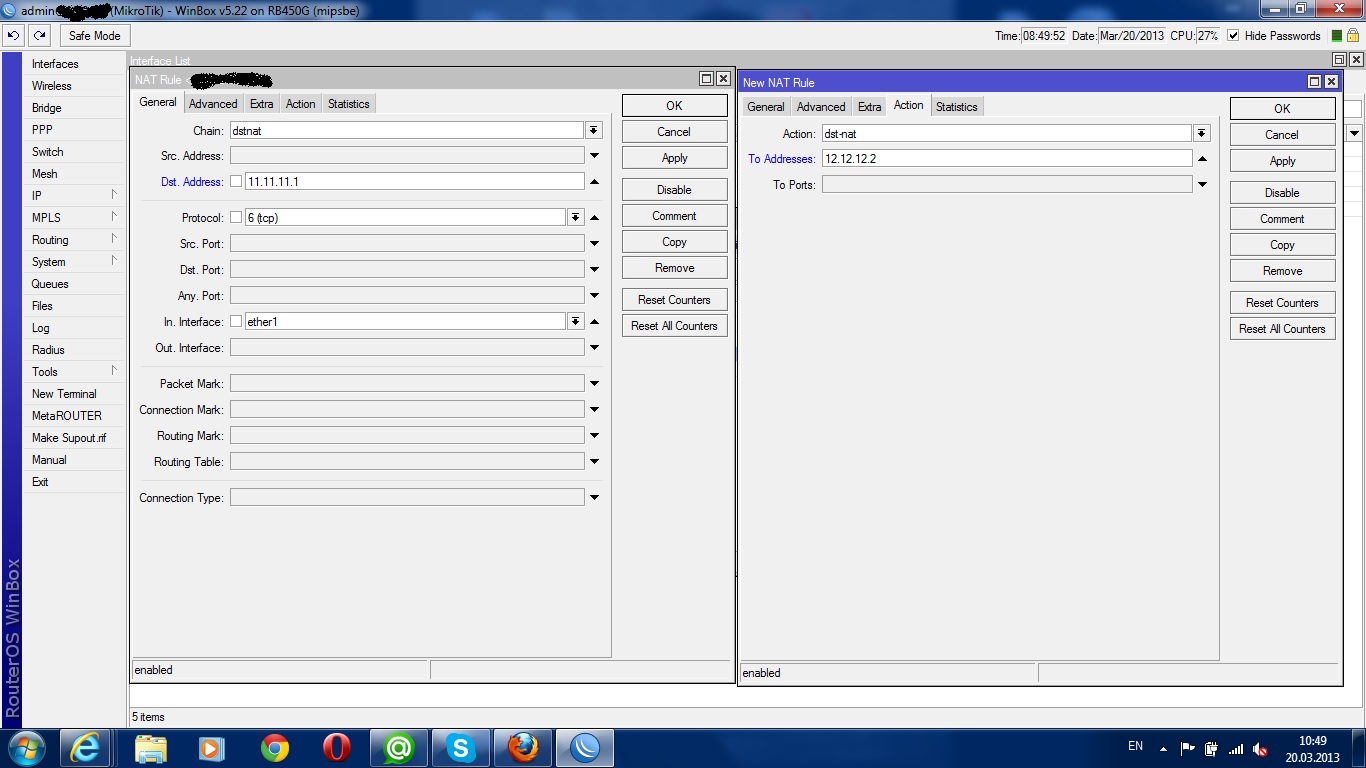This screenshot has width=1366, height=768.
Task: Show hidden tray icons arrow
Action: click(1163, 748)
